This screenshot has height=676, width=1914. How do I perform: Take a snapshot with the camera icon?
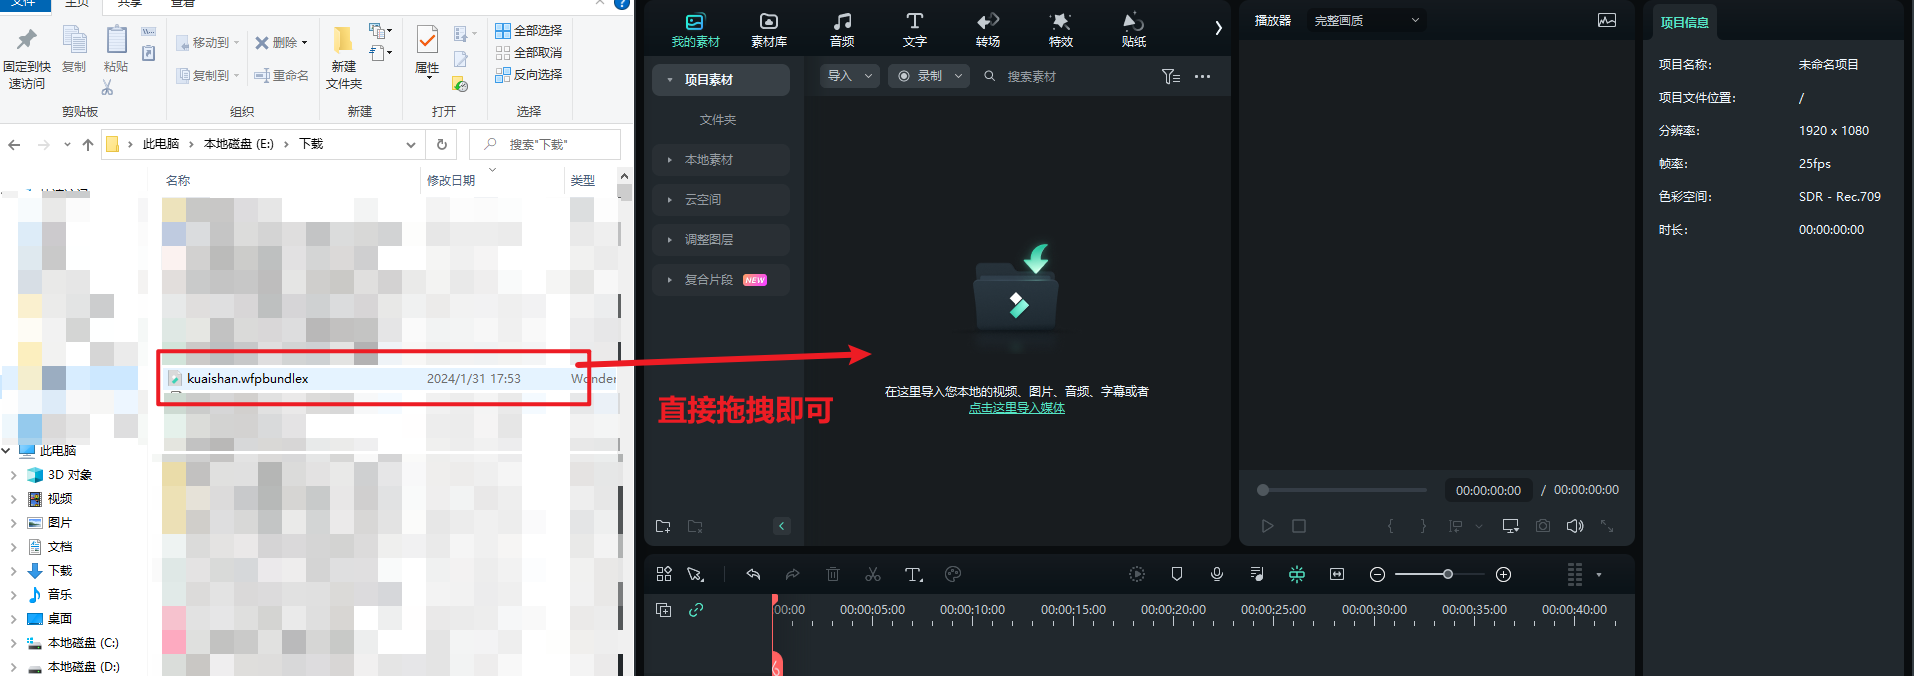click(x=1543, y=526)
